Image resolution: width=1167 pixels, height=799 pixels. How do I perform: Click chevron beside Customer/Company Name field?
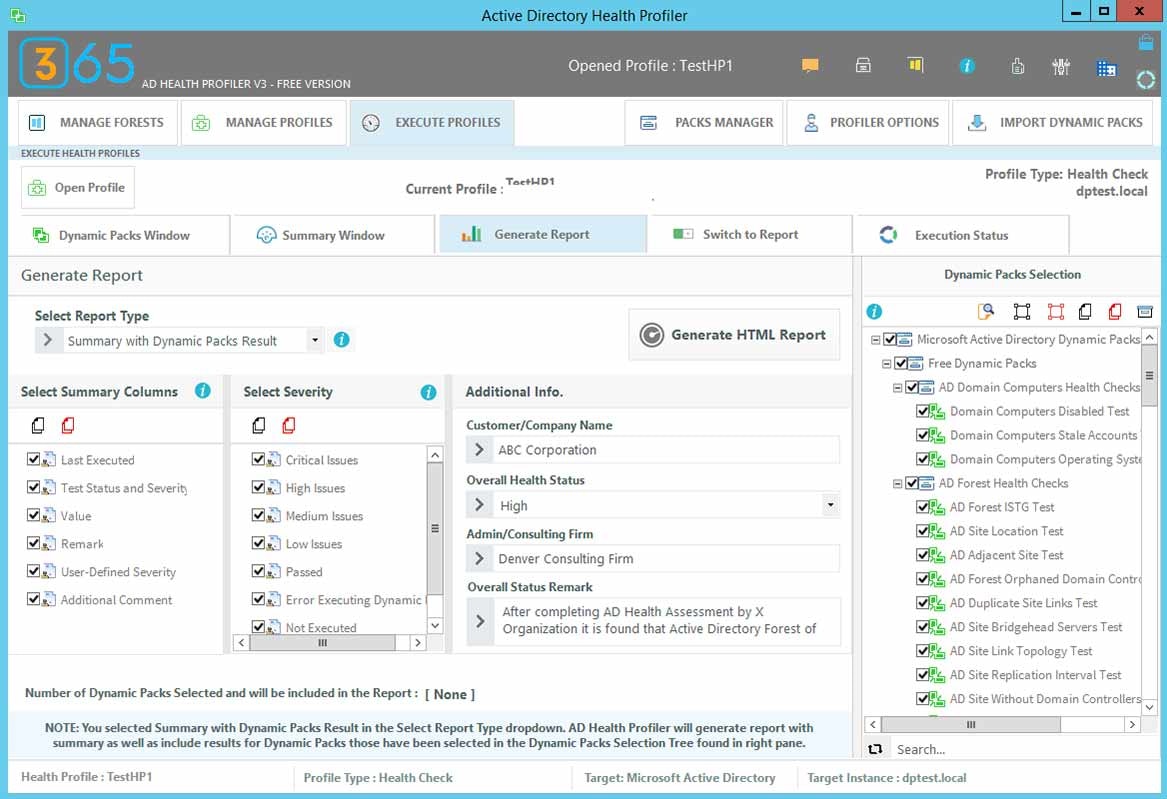point(479,449)
